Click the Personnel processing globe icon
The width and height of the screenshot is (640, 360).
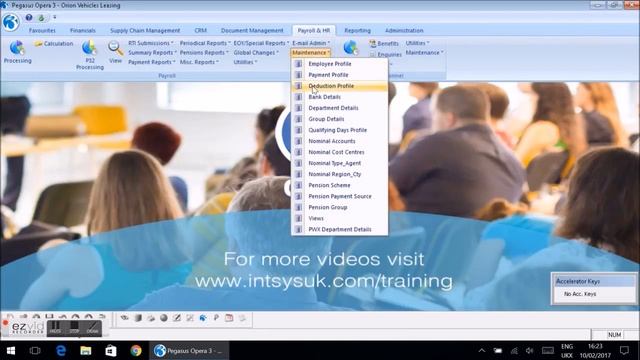351,48
